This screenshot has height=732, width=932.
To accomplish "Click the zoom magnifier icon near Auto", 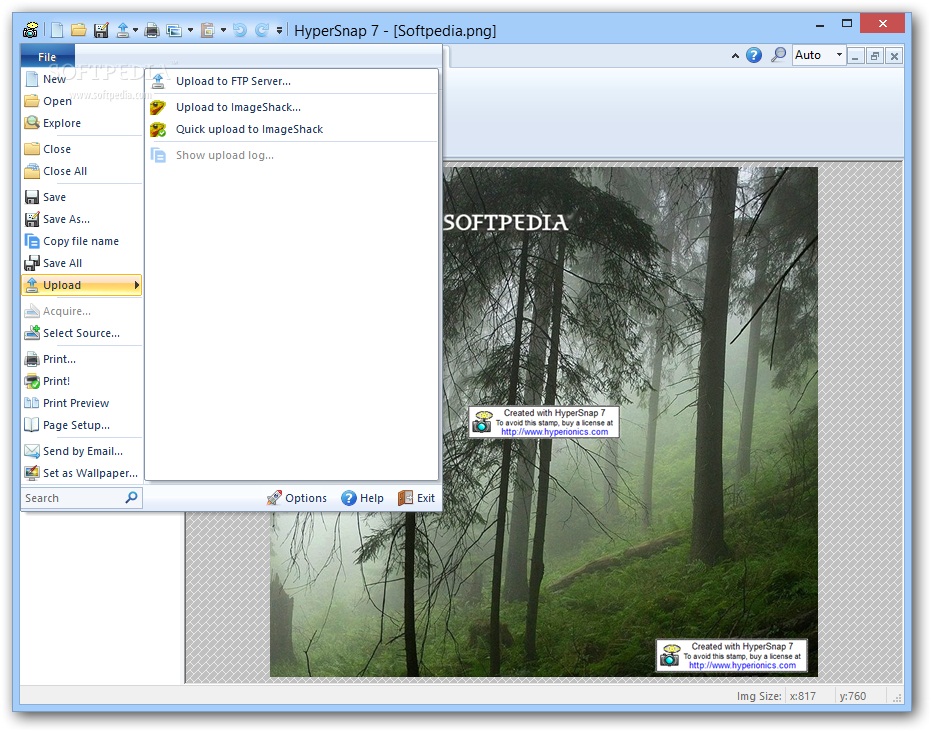I will point(778,55).
